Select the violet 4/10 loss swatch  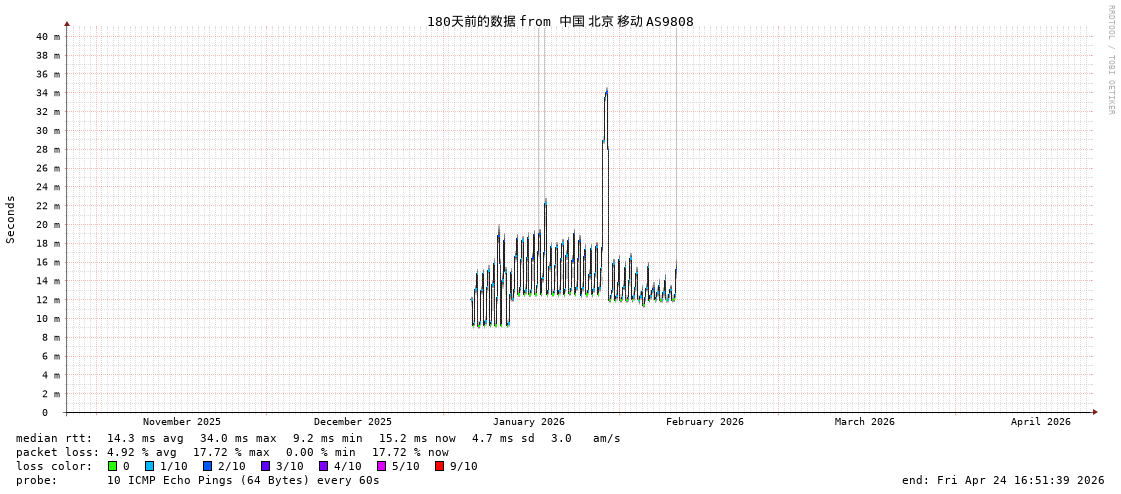click(323, 466)
